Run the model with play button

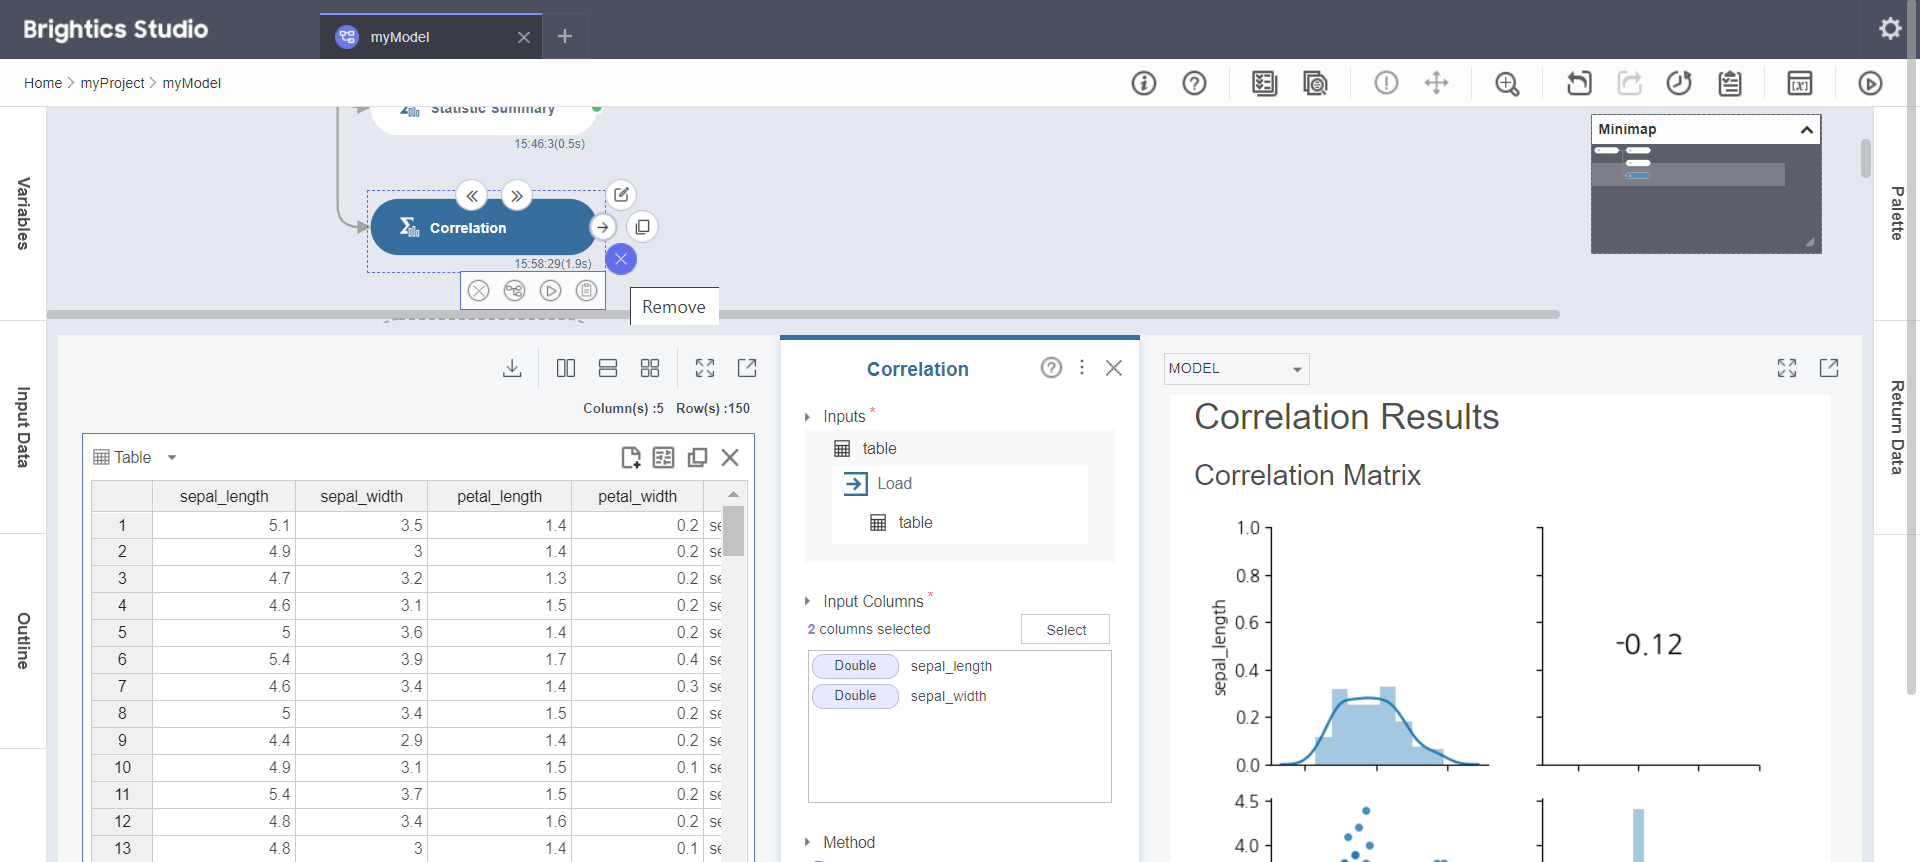pyautogui.click(x=1870, y=83)
